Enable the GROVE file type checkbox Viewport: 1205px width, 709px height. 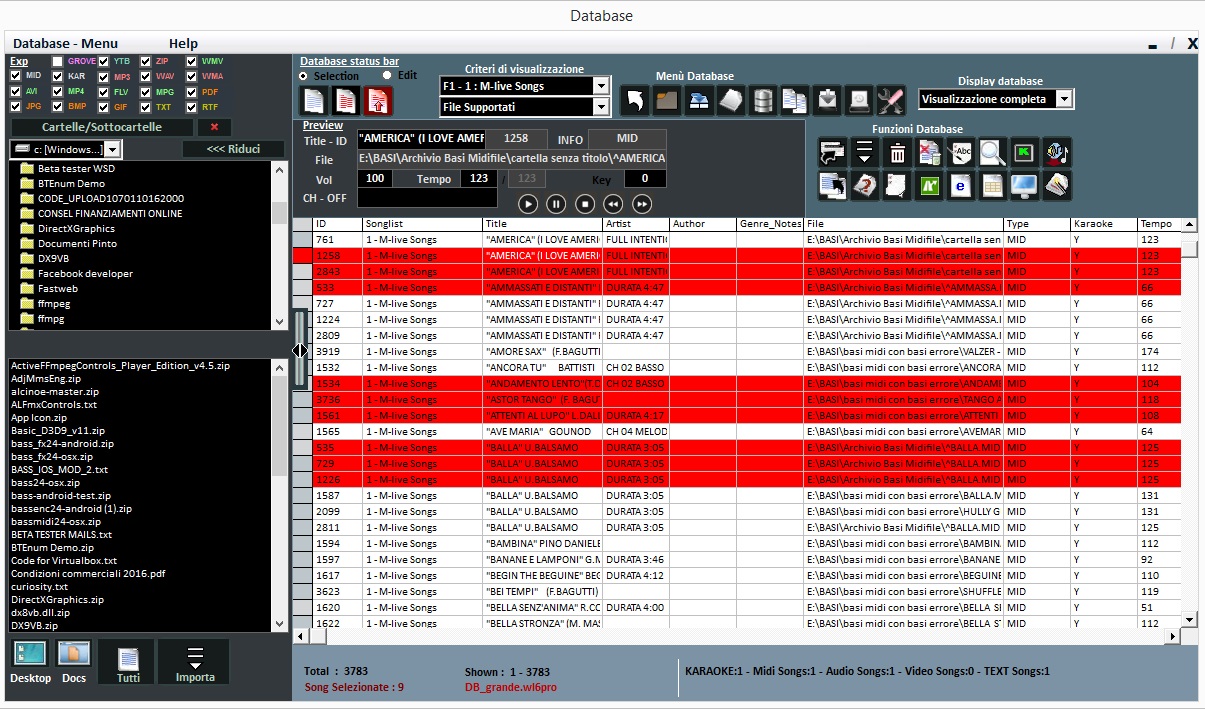[57, 62]
